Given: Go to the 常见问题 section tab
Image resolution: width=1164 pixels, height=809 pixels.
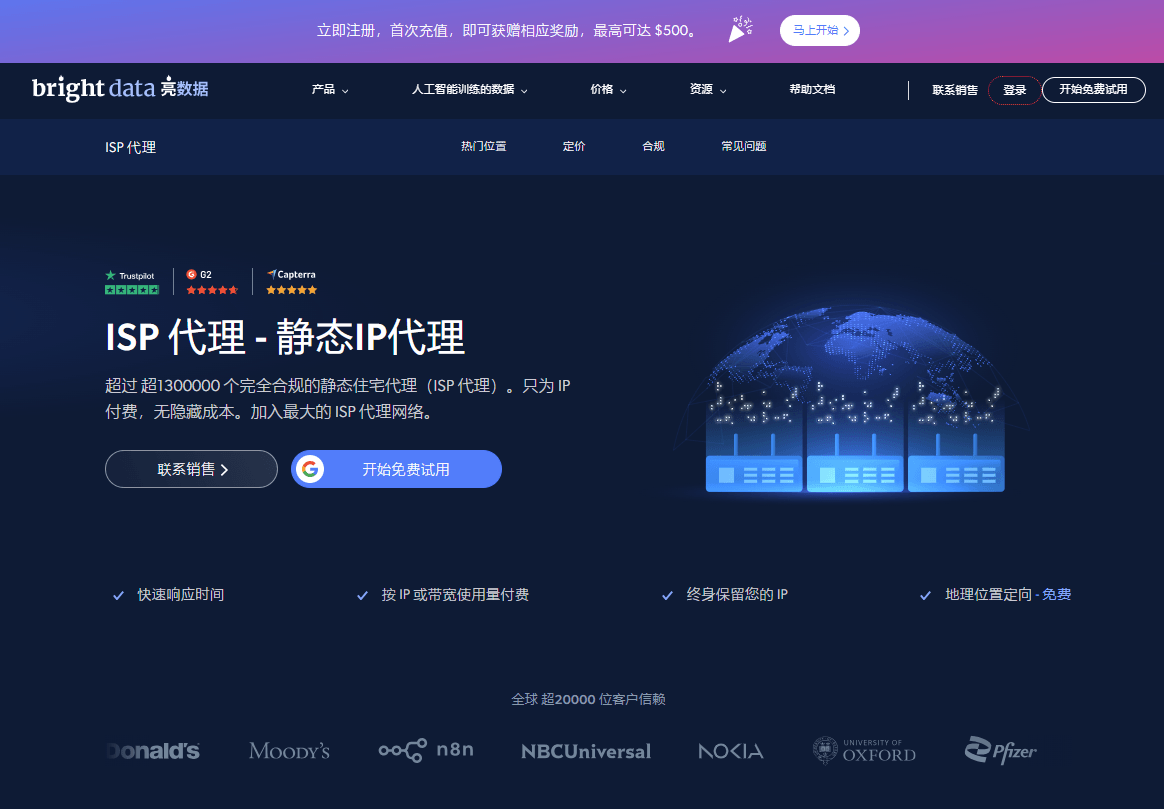Looking at the screenshot, I should pos(744,146).
